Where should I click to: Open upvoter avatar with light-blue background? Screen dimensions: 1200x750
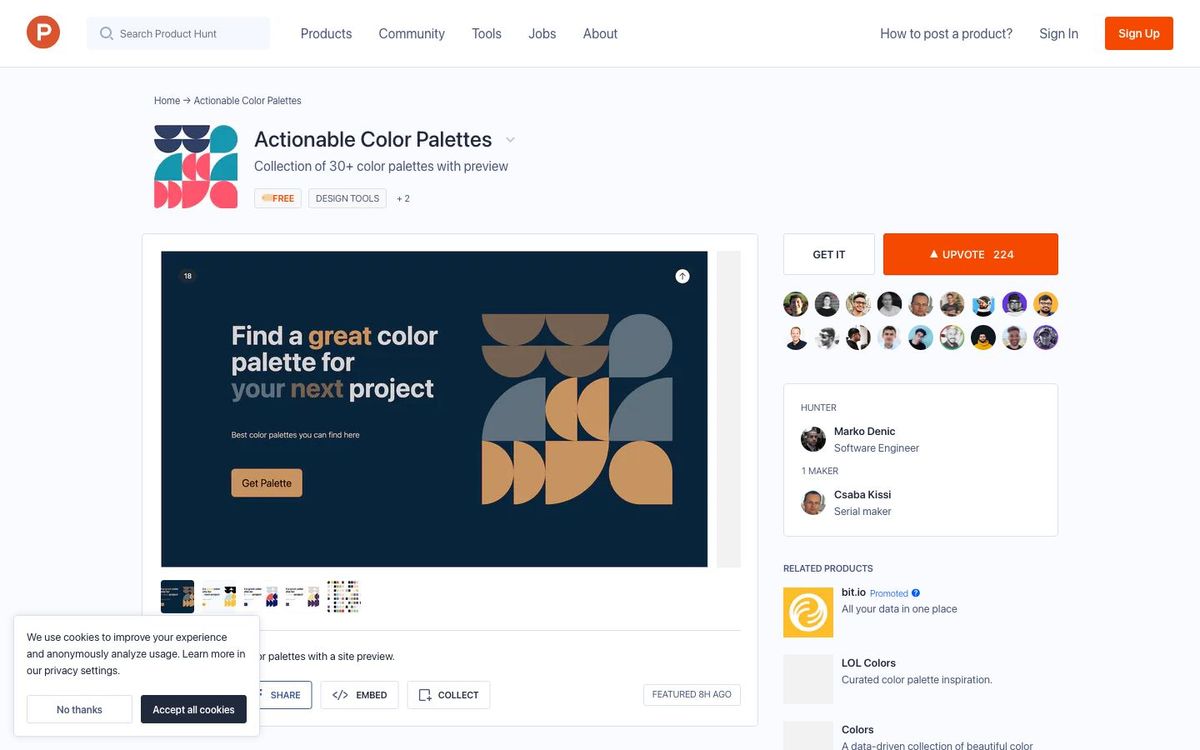[x=921, y=337]
